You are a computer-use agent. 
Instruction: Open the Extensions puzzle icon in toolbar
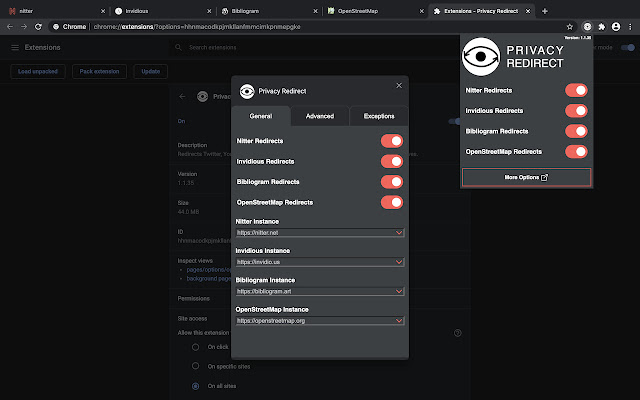coord(601,26)
